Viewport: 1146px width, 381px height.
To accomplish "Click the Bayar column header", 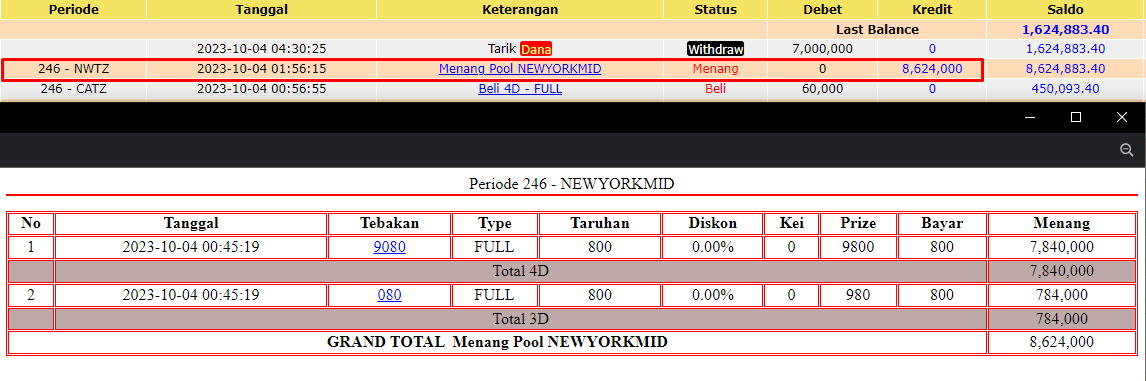I will coord(942,223).
